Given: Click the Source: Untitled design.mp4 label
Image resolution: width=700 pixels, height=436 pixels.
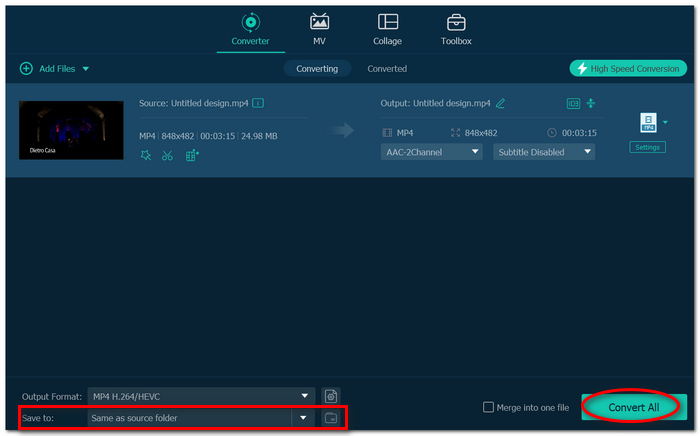Looking at the screenshot, I should coord(193,103).
